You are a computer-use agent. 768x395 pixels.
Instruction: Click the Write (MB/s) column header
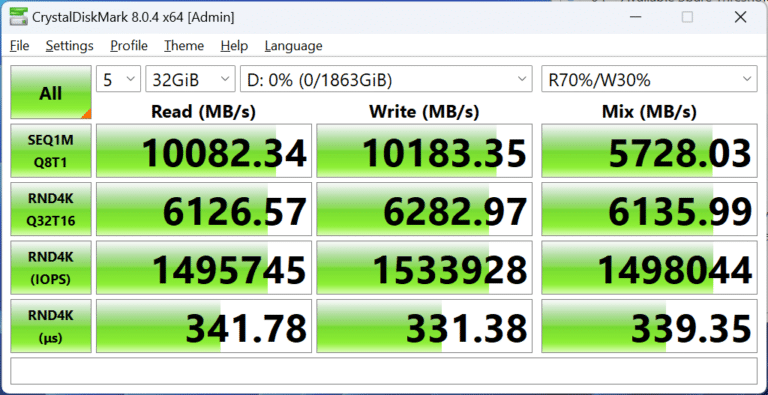(424, 112)
